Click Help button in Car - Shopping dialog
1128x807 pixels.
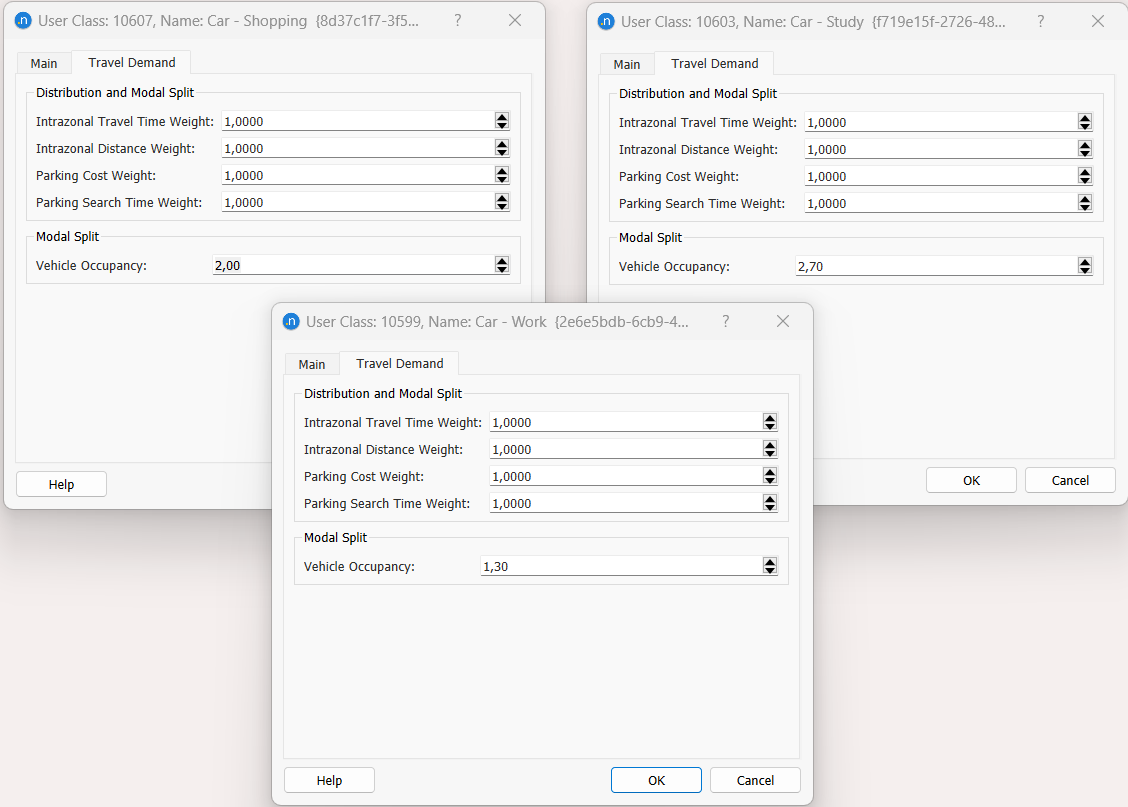pyautogui.click(x=61, y=484)
